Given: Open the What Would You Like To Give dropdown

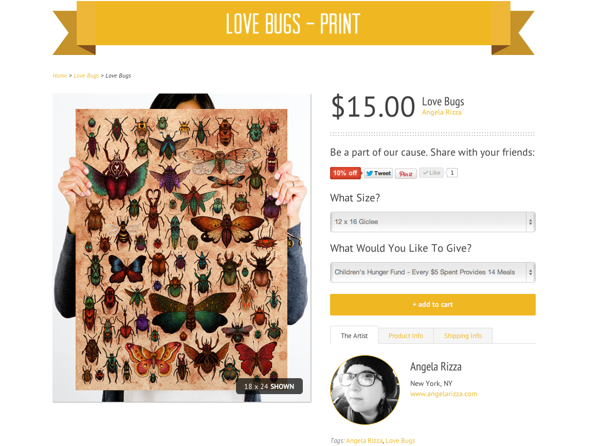Looking at the screenshot, I should 432,272.
